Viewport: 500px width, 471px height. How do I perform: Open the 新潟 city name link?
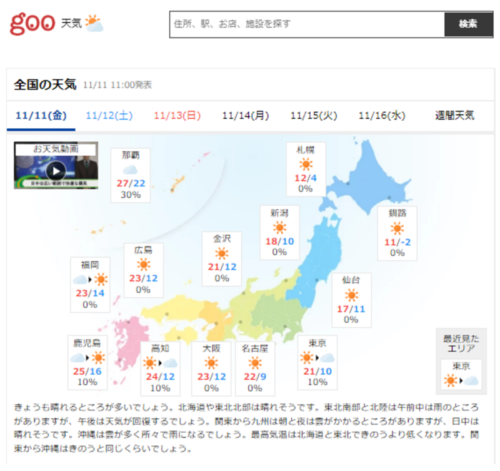(279, 213)
